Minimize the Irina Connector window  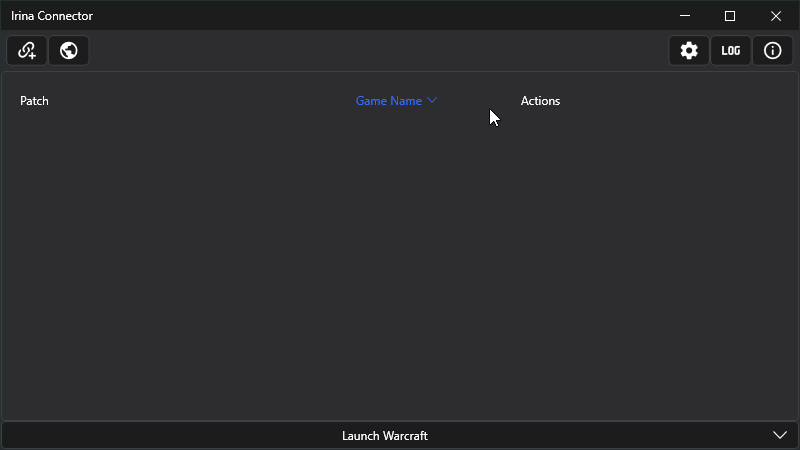685,16
